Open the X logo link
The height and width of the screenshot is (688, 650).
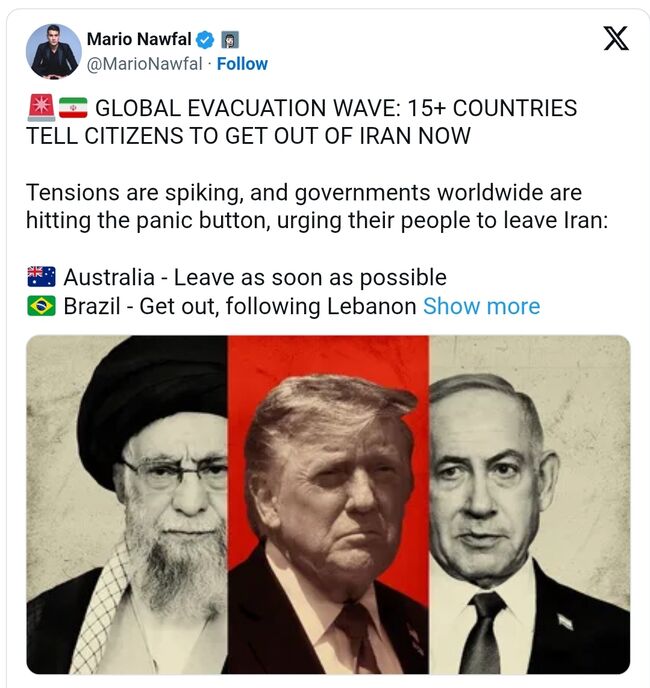click(x=616, y=39)
